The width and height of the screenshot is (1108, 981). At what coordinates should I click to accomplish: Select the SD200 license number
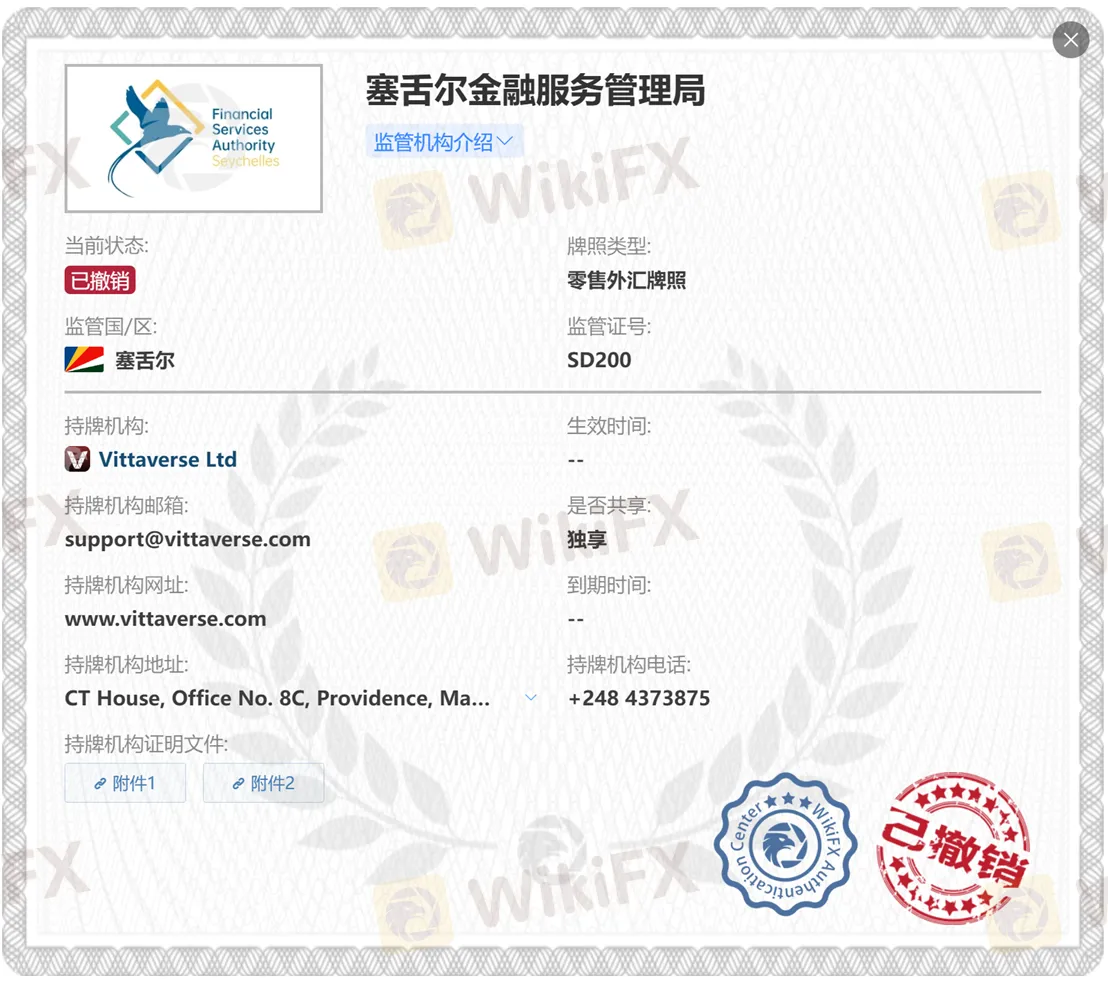(x=599, y=360)
